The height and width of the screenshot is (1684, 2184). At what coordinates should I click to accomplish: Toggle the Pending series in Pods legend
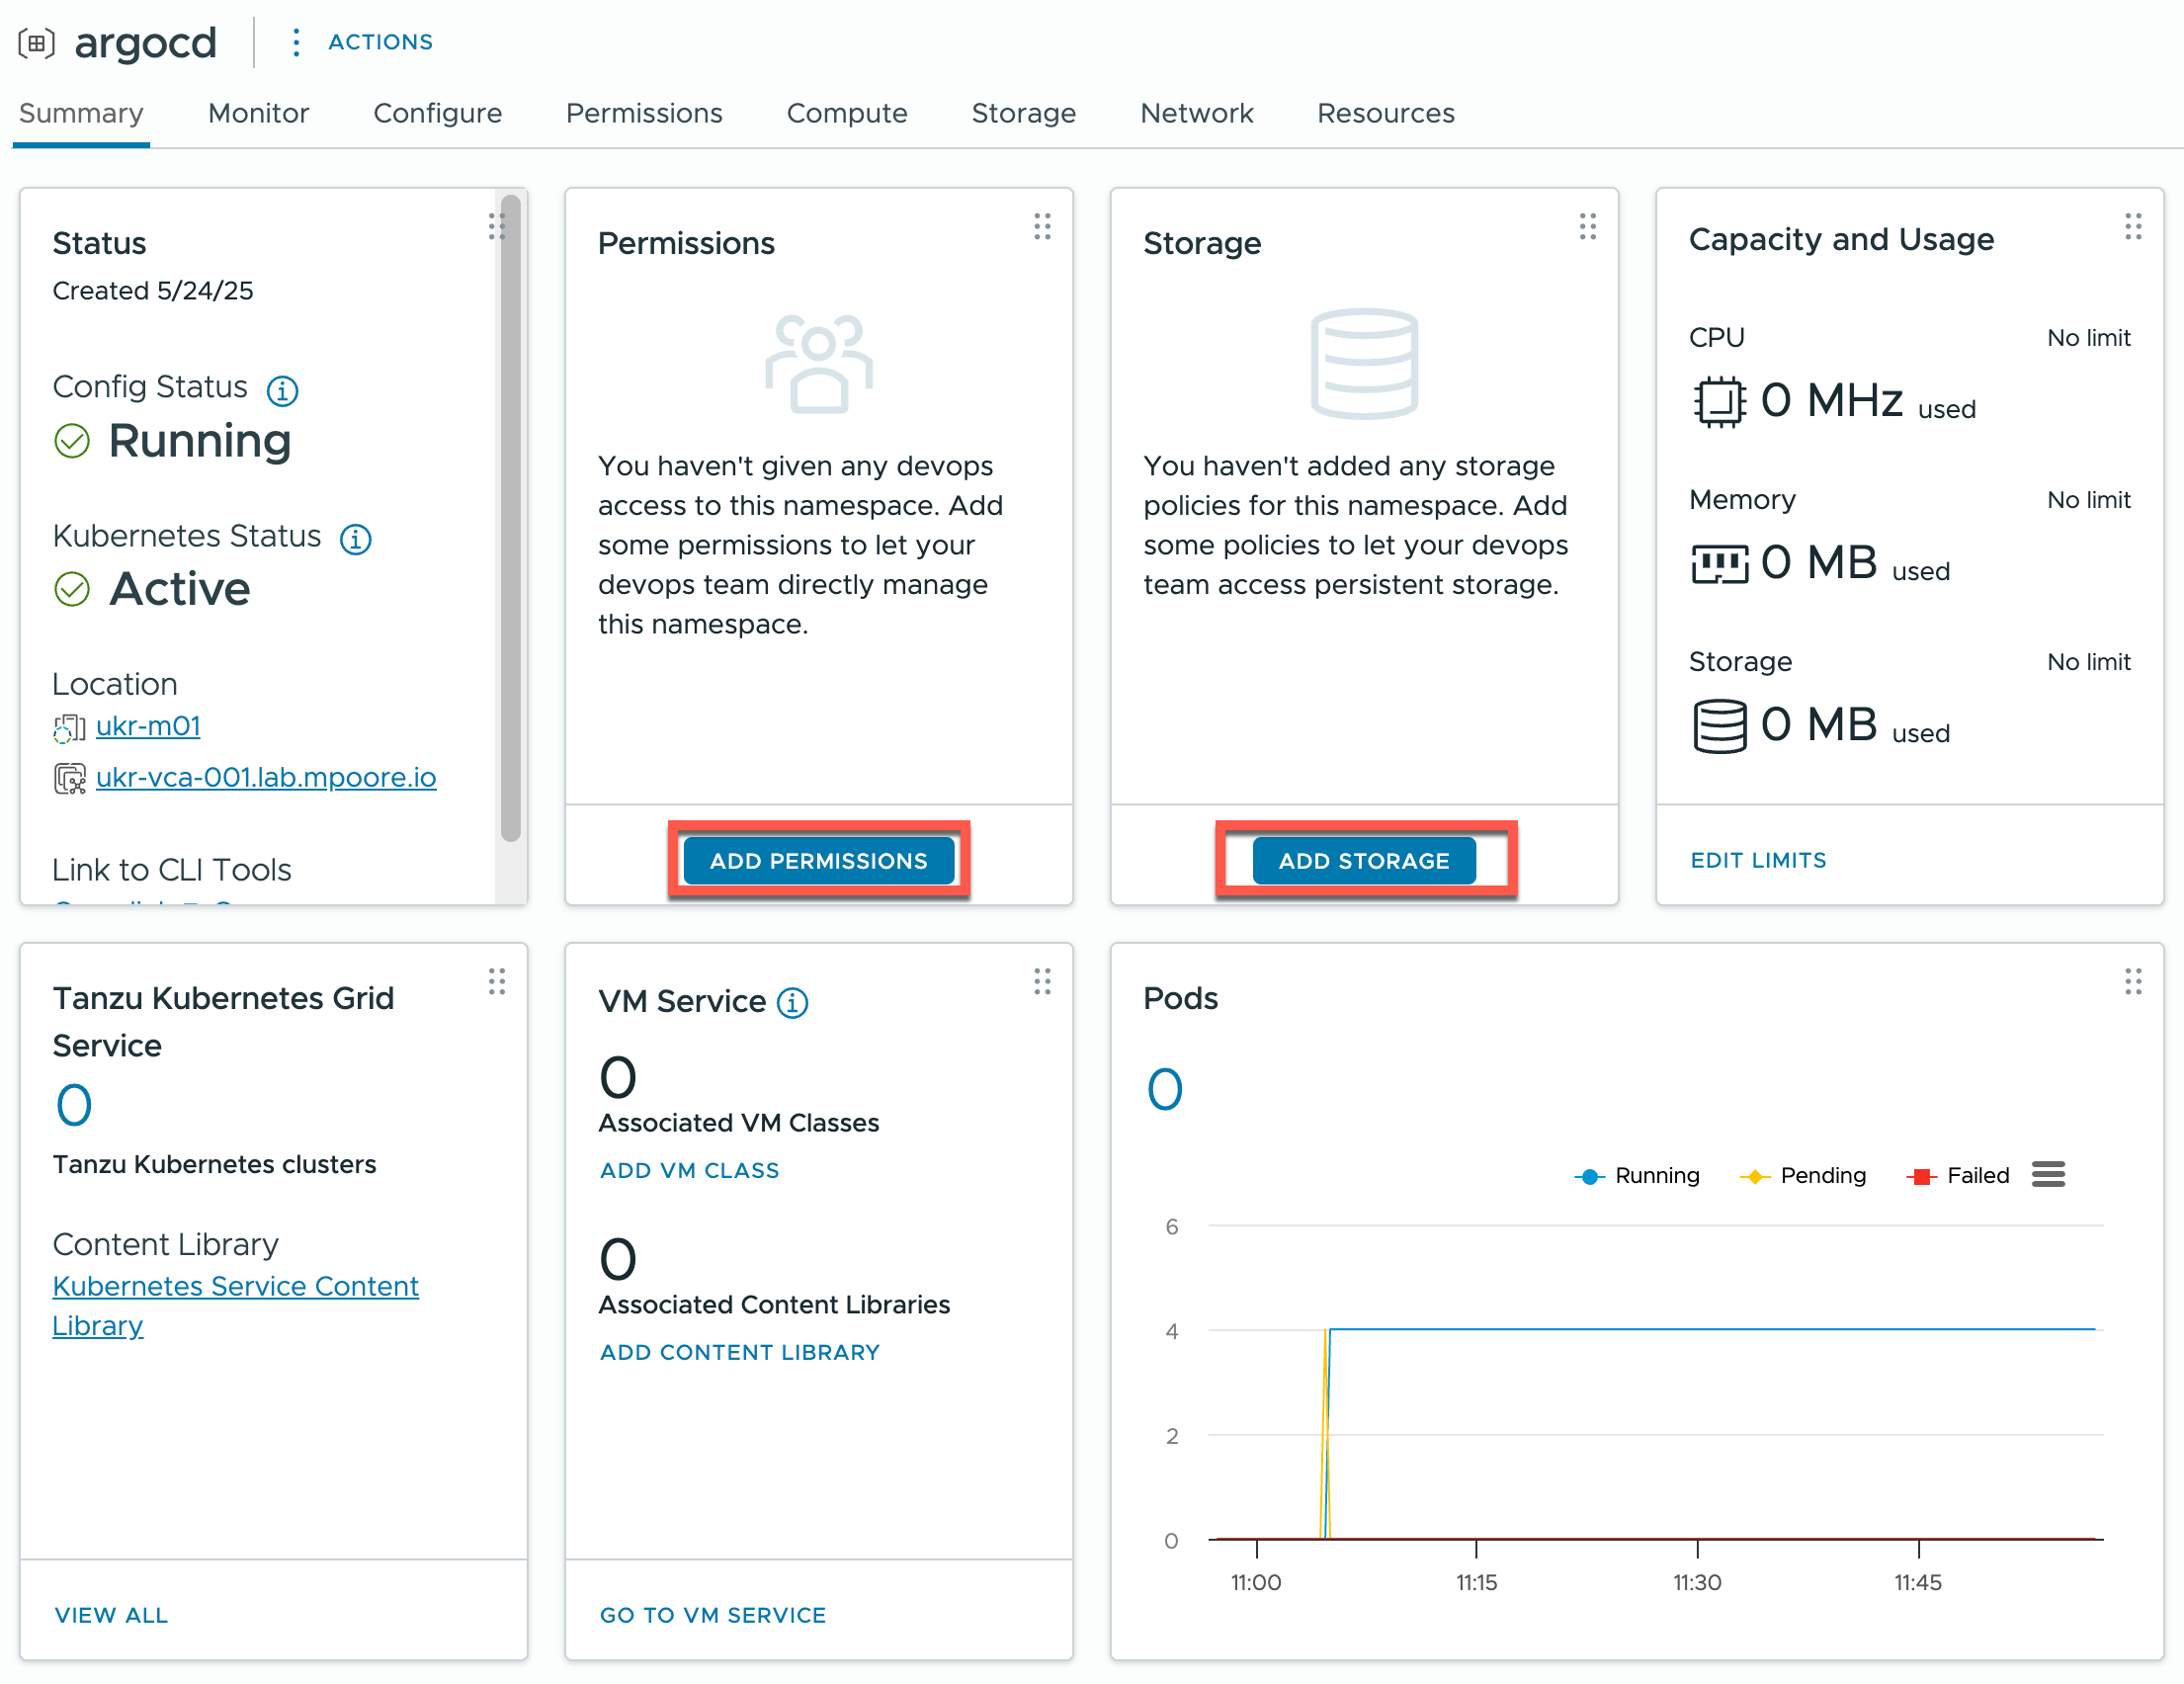click(x=1803, y=1176)
